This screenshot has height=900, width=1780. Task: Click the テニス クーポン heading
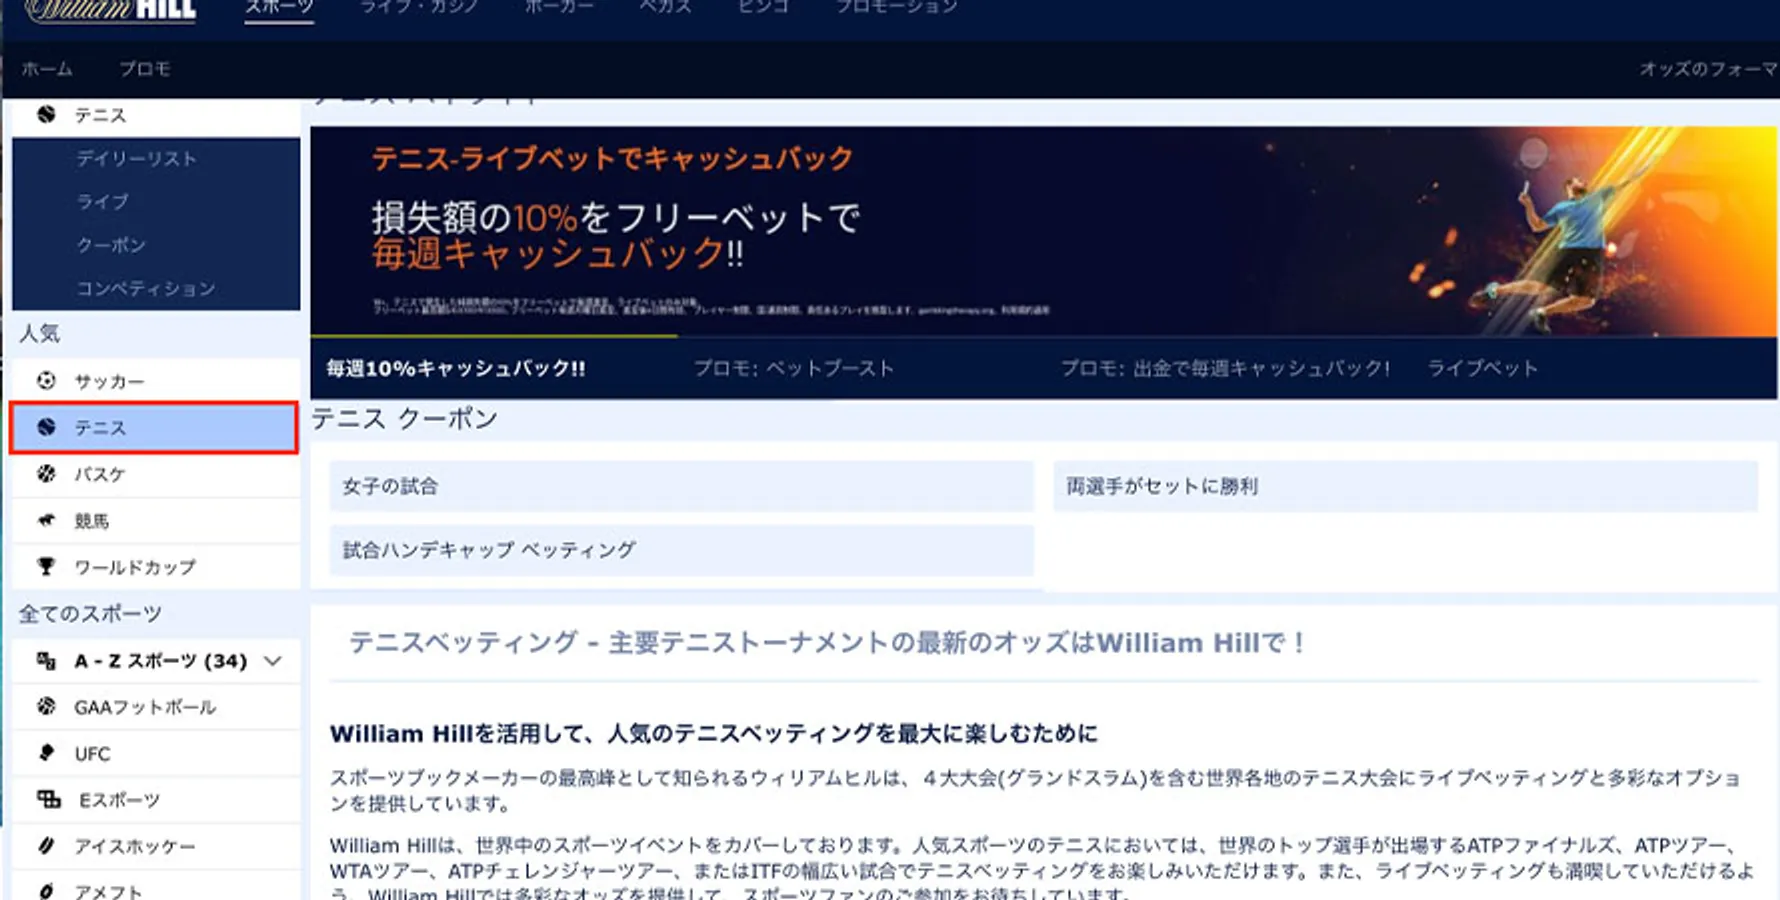pos(405,418)
